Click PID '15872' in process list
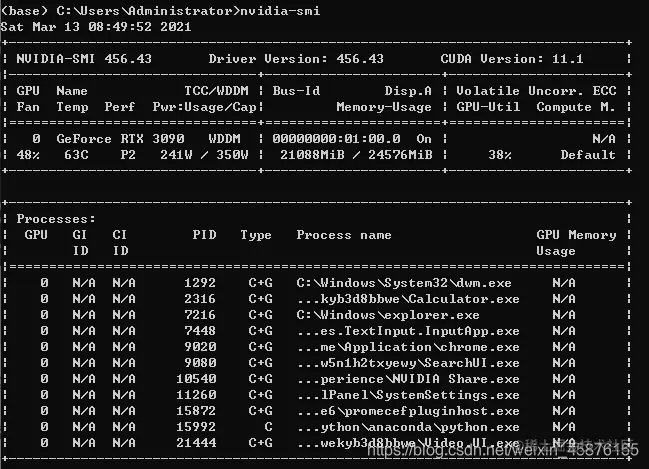The width and height of the screenshot is (649, 469). [197, 411]
